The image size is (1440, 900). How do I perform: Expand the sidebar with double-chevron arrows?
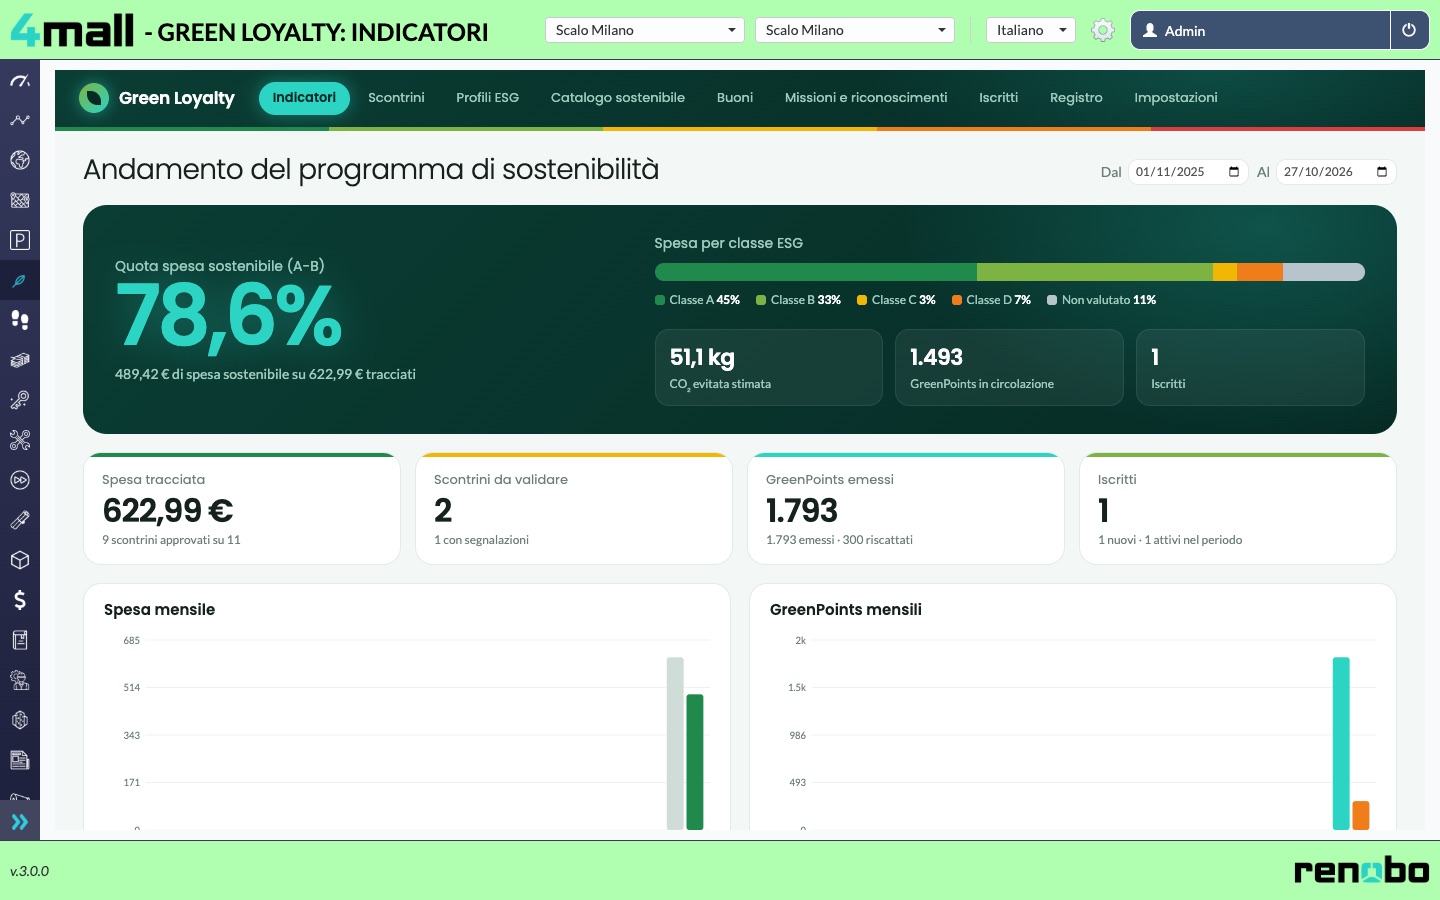click(19, 822)
